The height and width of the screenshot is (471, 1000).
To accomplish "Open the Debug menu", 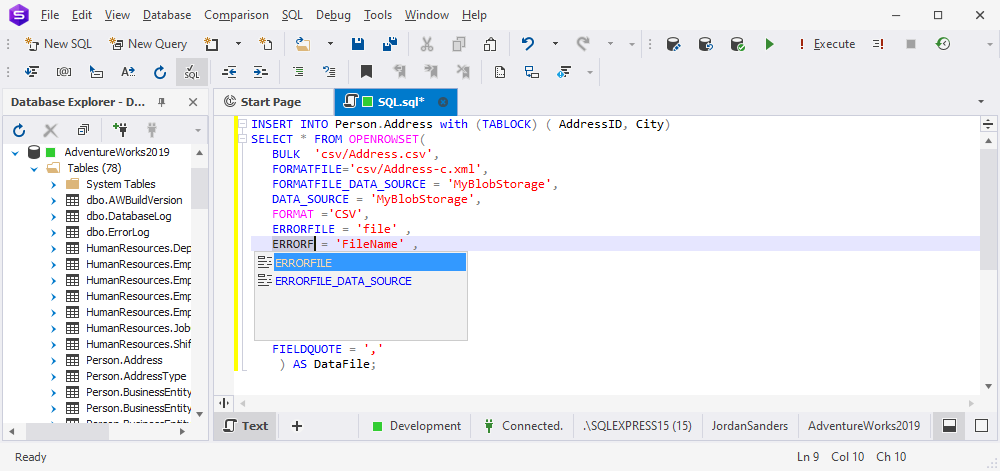I will (x=334, y=15).
